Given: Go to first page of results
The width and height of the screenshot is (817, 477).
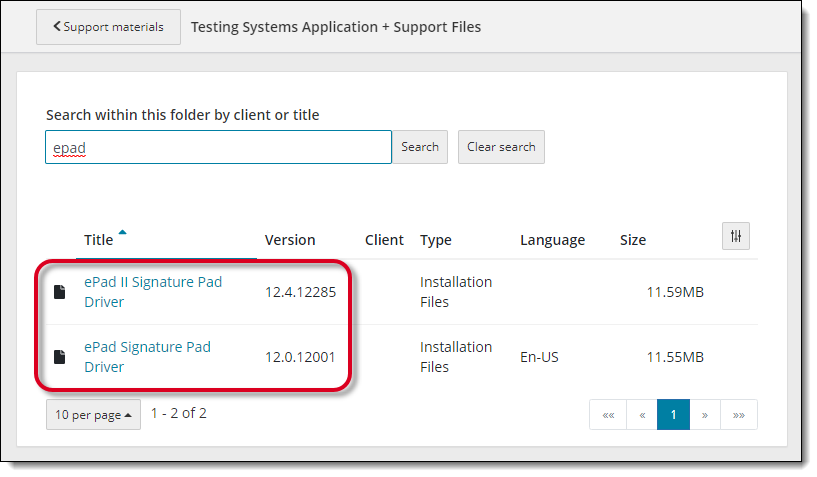Looking at the screenshot, I should coord(608,415).
